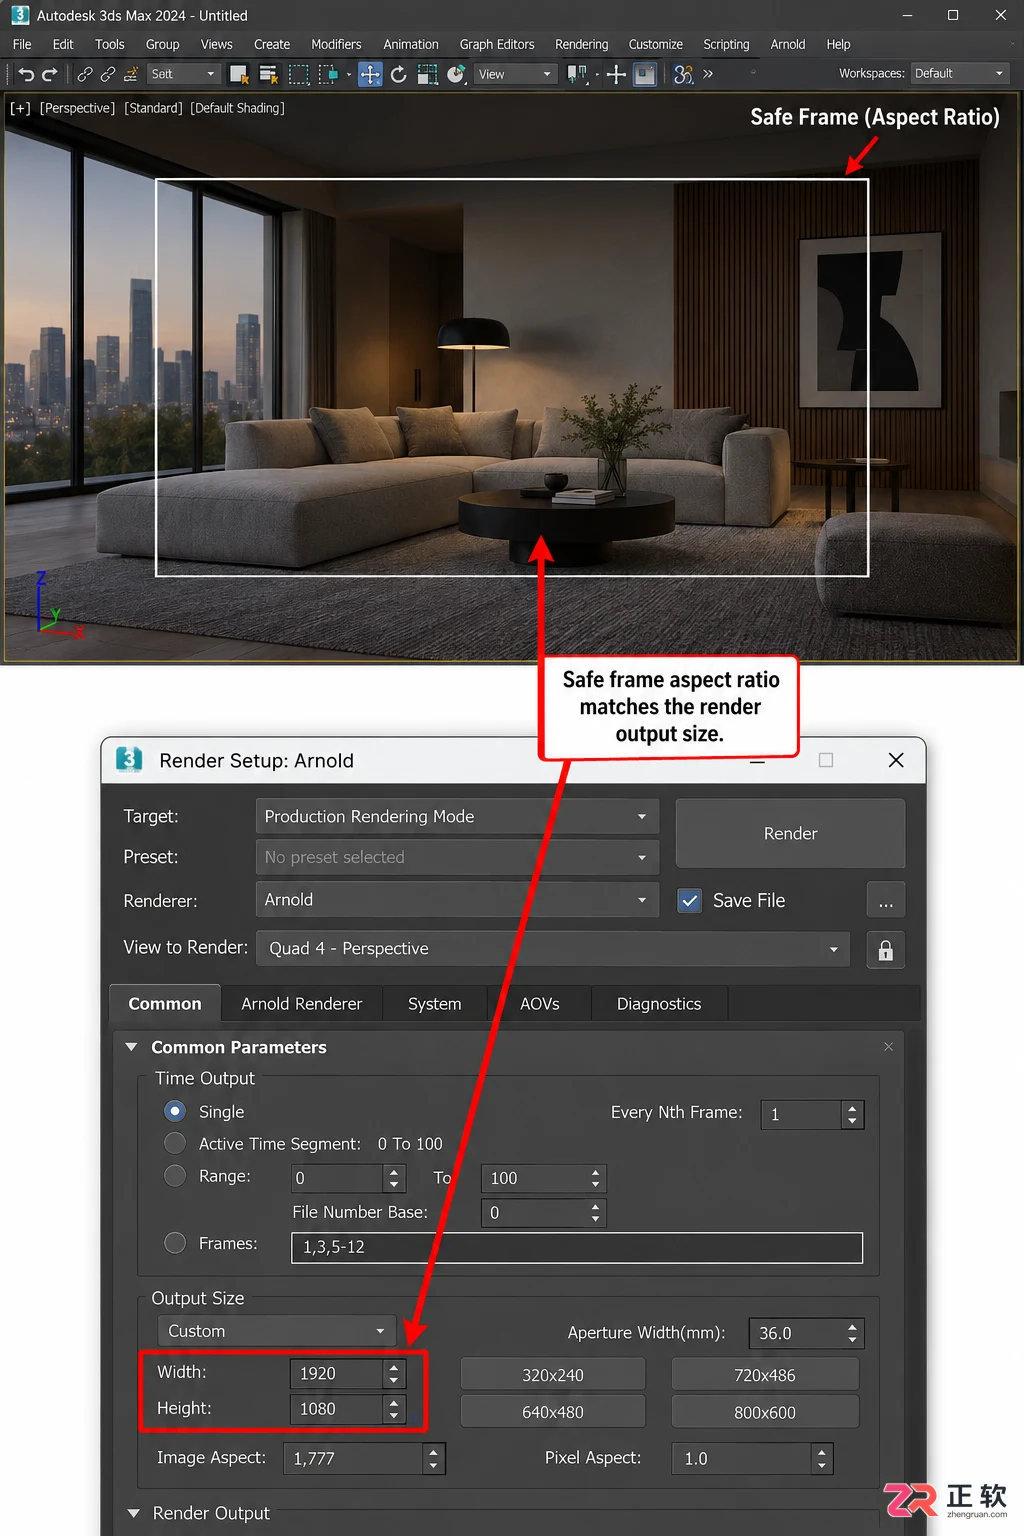Click the Use Pivot Point Center icon
Viewport: 1024px width, 1536px height.
pos(577,74)
